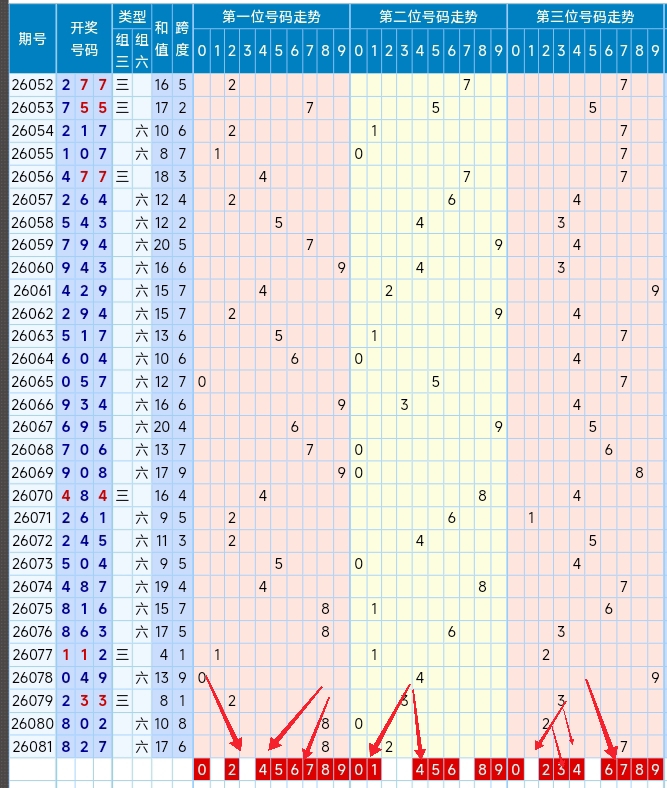
Task: Click red box 6 in third position predictions
Action: tap(608, 769)
